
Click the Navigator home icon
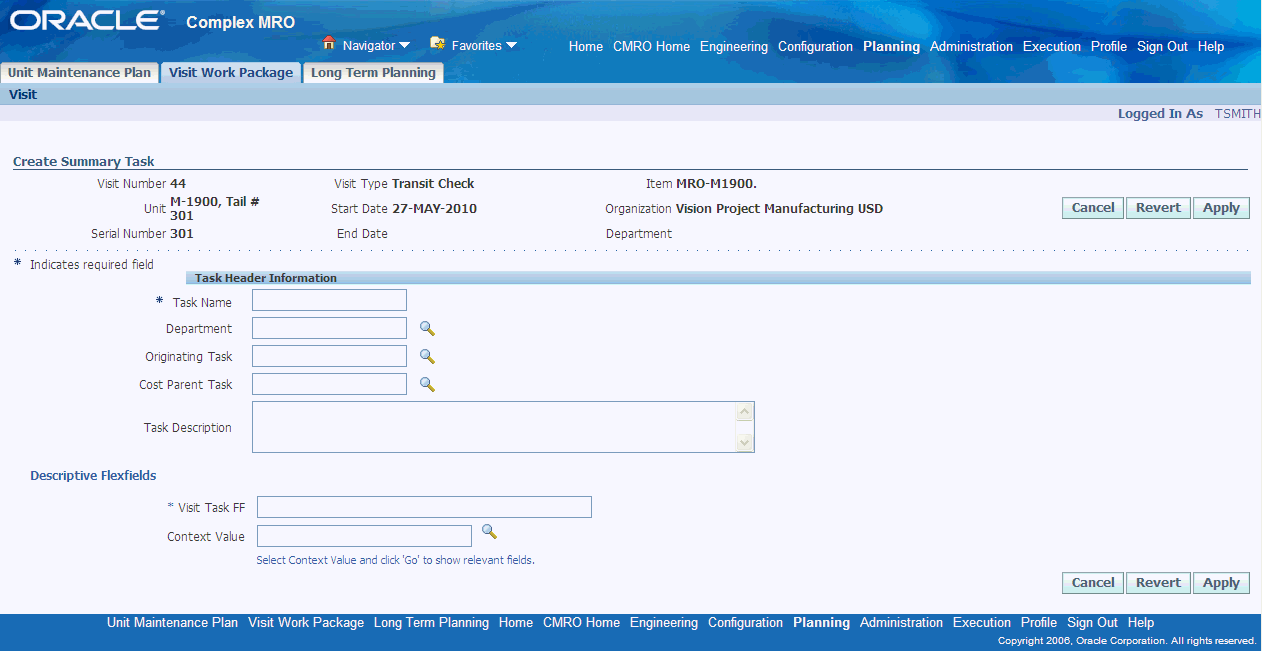point(328,44)
